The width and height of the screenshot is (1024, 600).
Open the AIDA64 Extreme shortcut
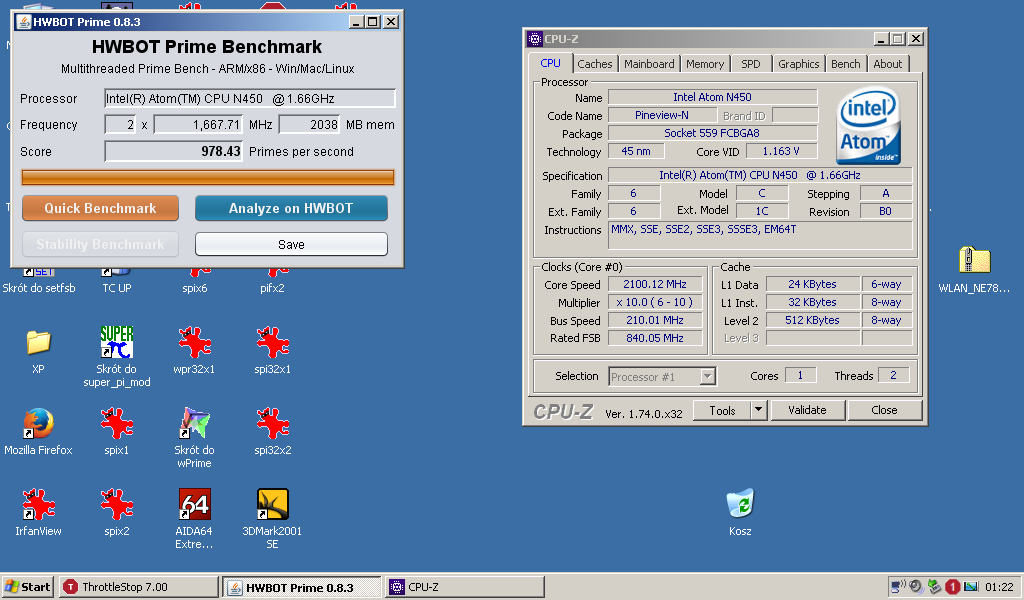click(194, 504)
